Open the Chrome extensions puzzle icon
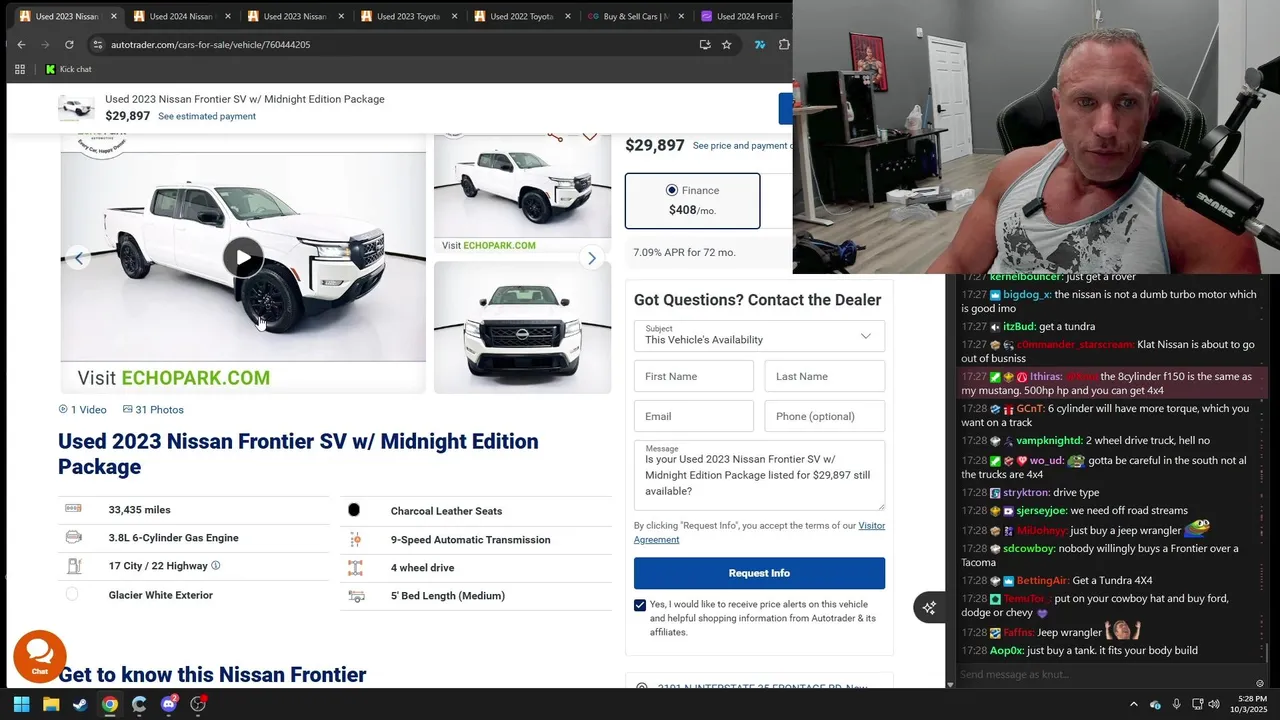Screen dimensions: 1280x720 [784, 44]
